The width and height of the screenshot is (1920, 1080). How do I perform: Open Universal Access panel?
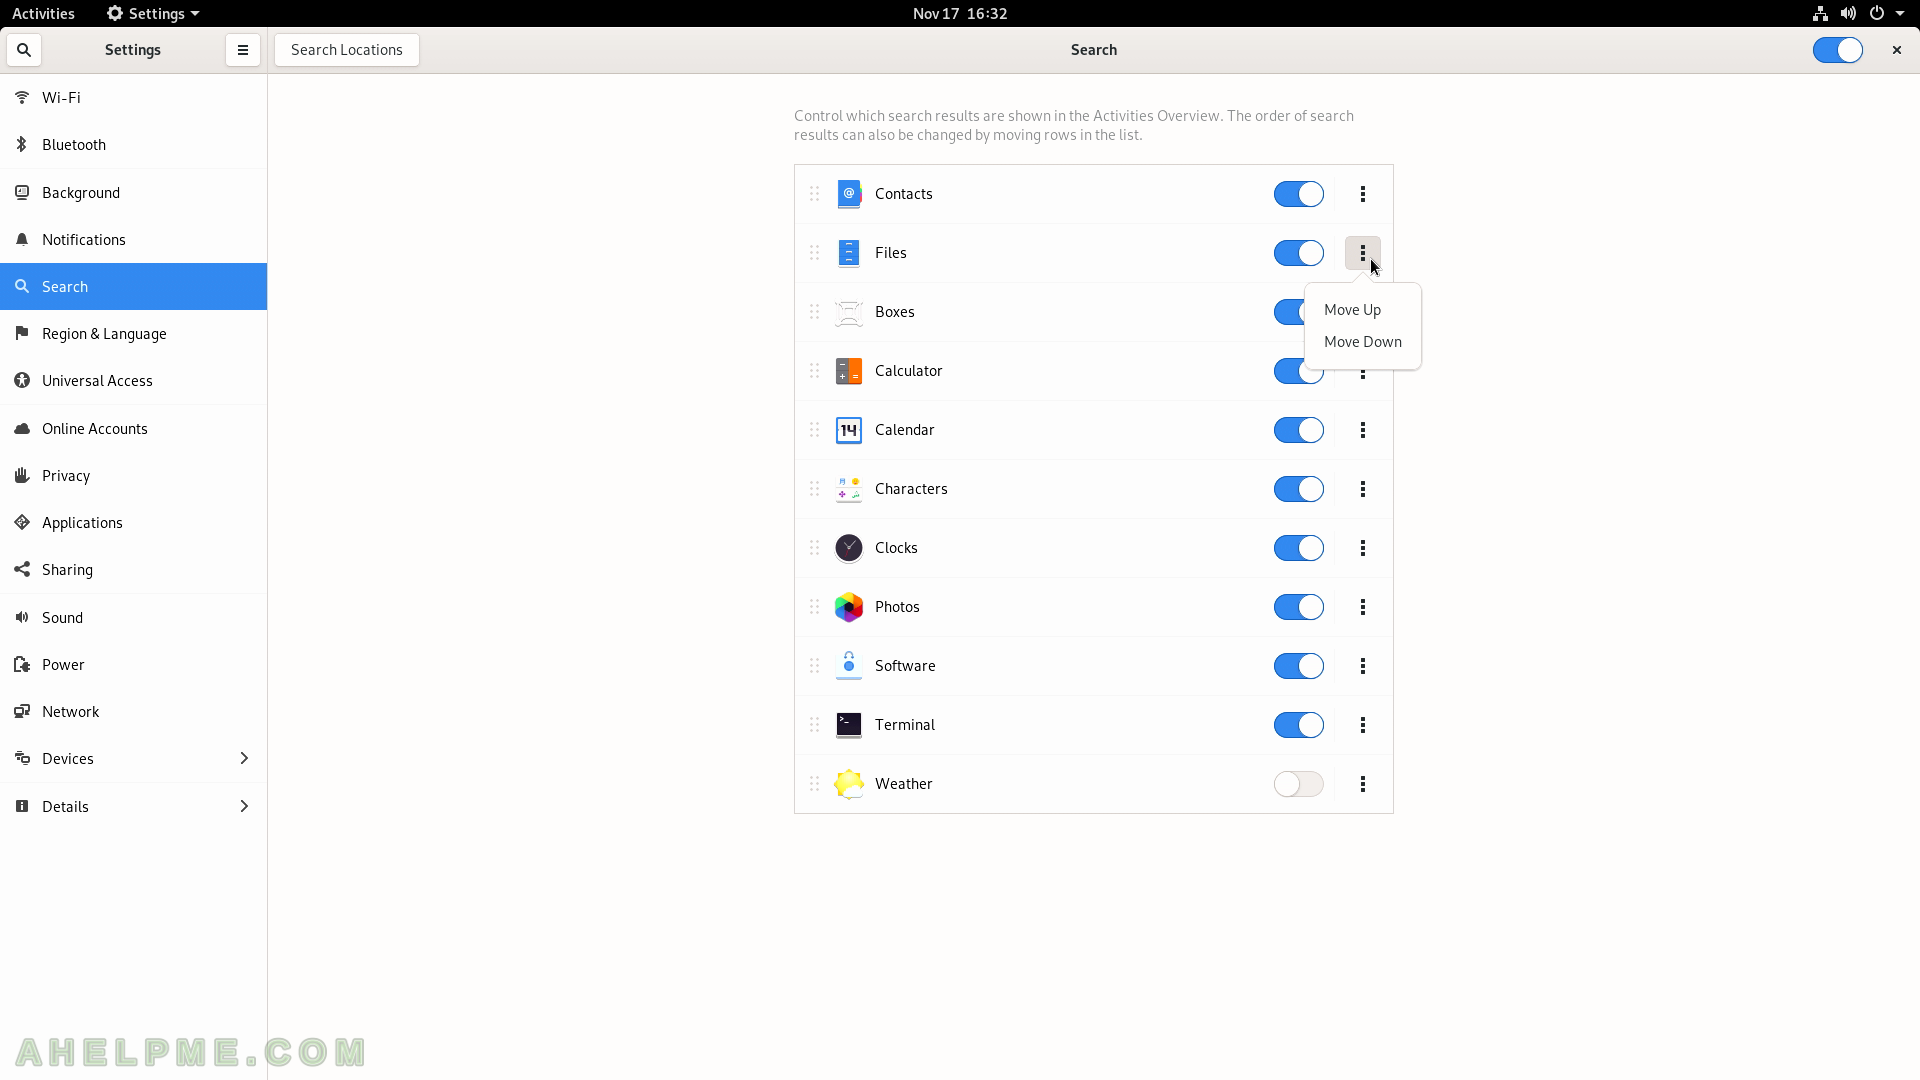coord(134,381)
